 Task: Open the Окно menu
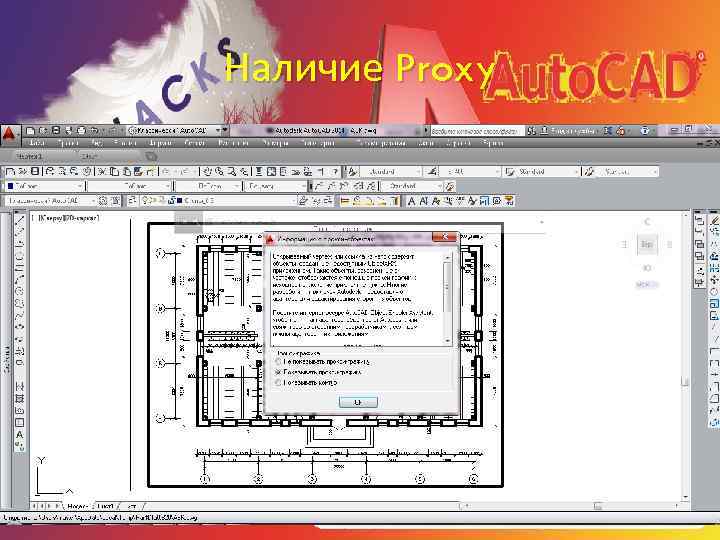(x=425, y=143)
